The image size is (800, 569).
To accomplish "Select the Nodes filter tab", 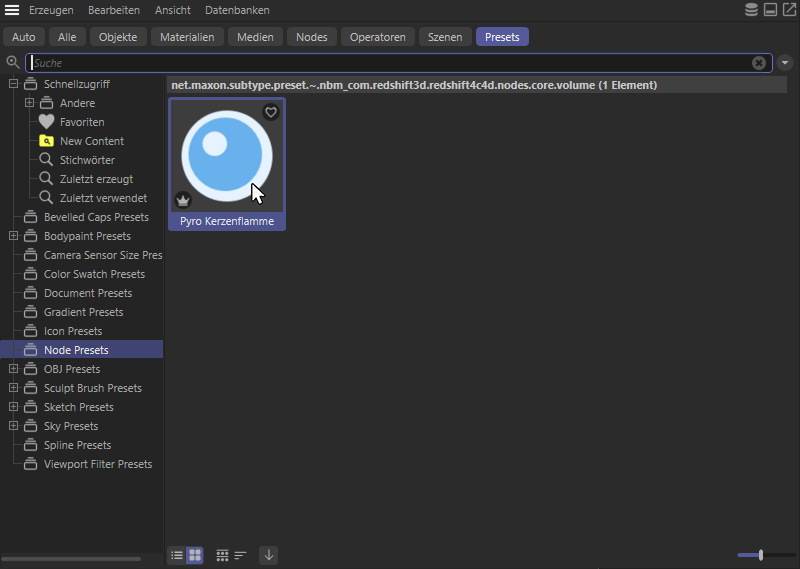I will pyautogui.click(x=312, y=37).
